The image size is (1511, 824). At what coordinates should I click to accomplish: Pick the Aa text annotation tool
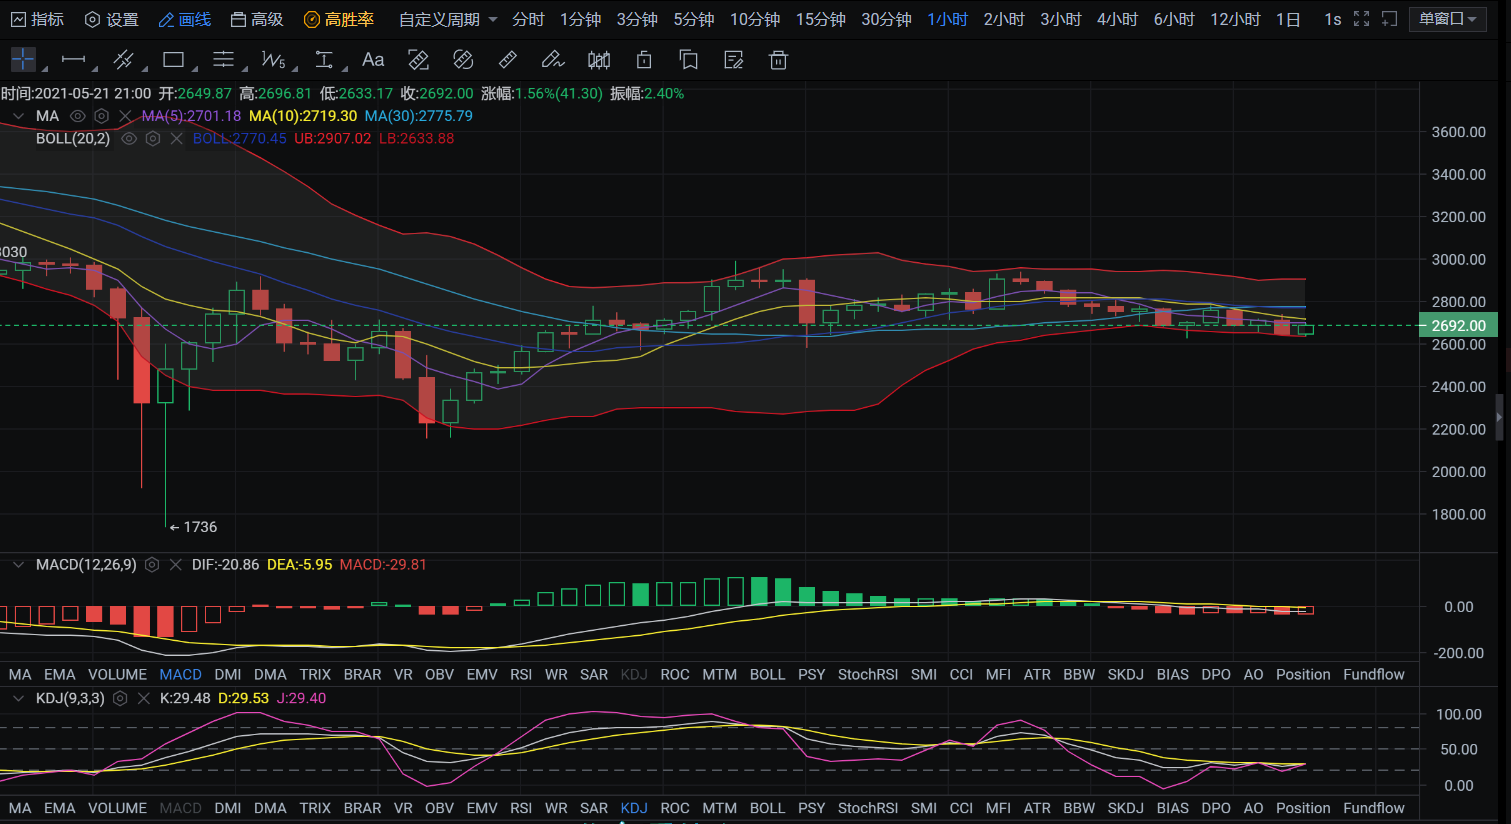tap(373, 60)
